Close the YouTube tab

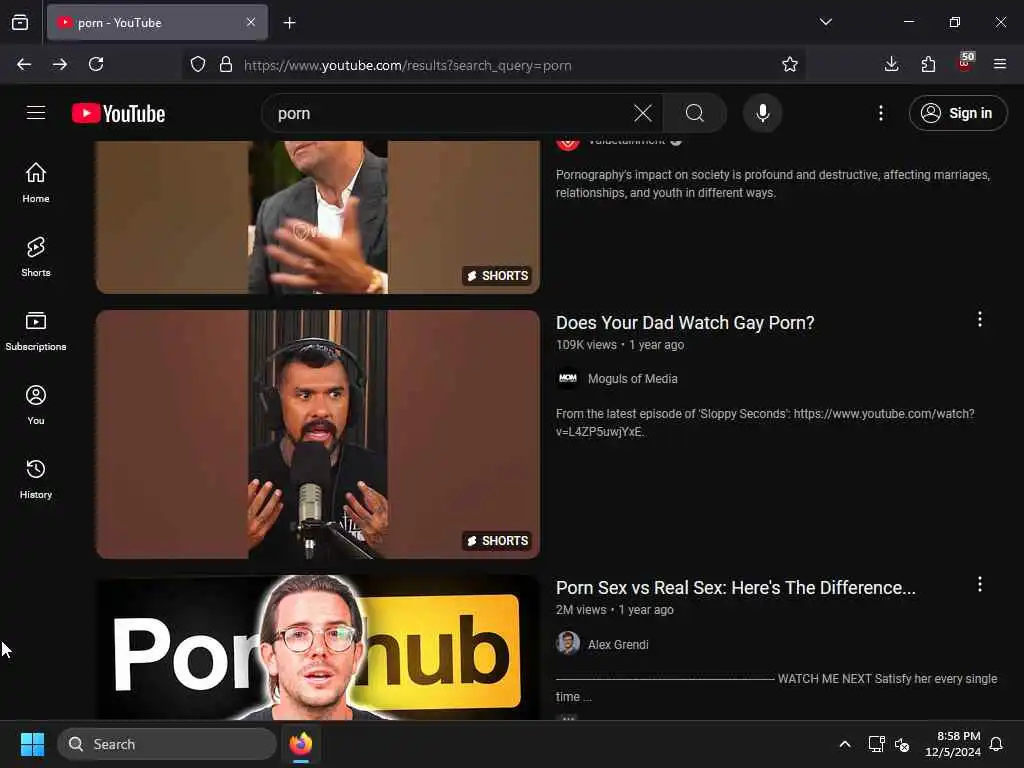point(251,23)
